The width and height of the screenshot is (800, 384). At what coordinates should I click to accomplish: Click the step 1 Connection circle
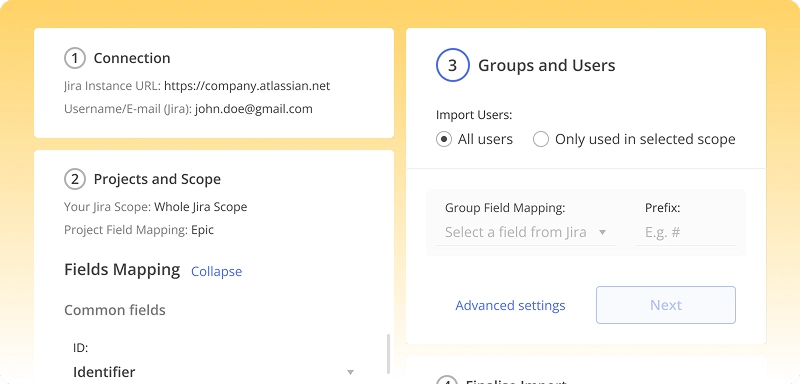74,58
